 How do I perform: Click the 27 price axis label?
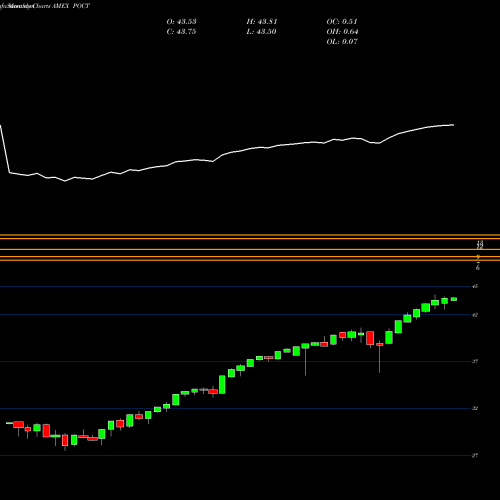click(x=475, y=455)
